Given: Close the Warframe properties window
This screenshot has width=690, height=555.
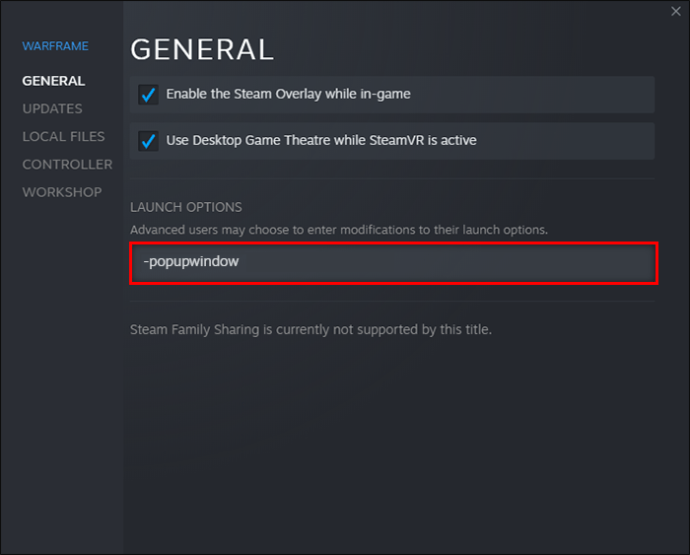Looking at the screenshot, I should (677, 11).
